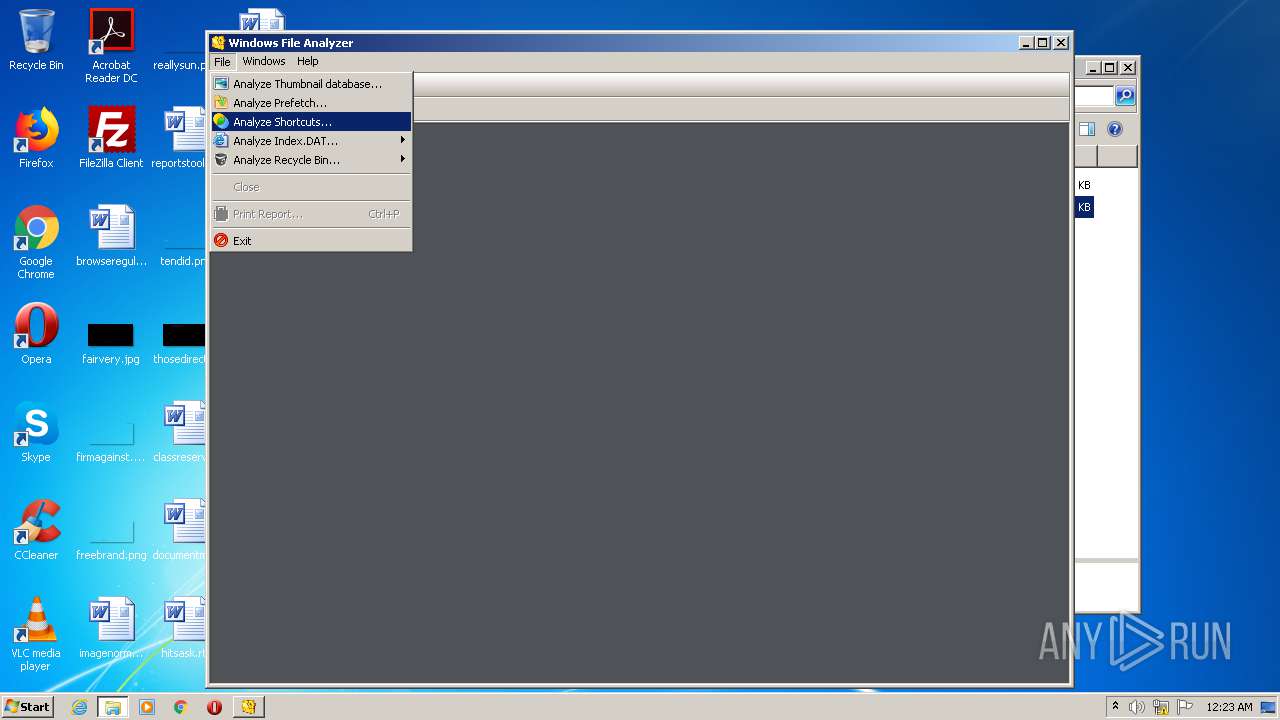Open the Windows menu

pos(264,61)
